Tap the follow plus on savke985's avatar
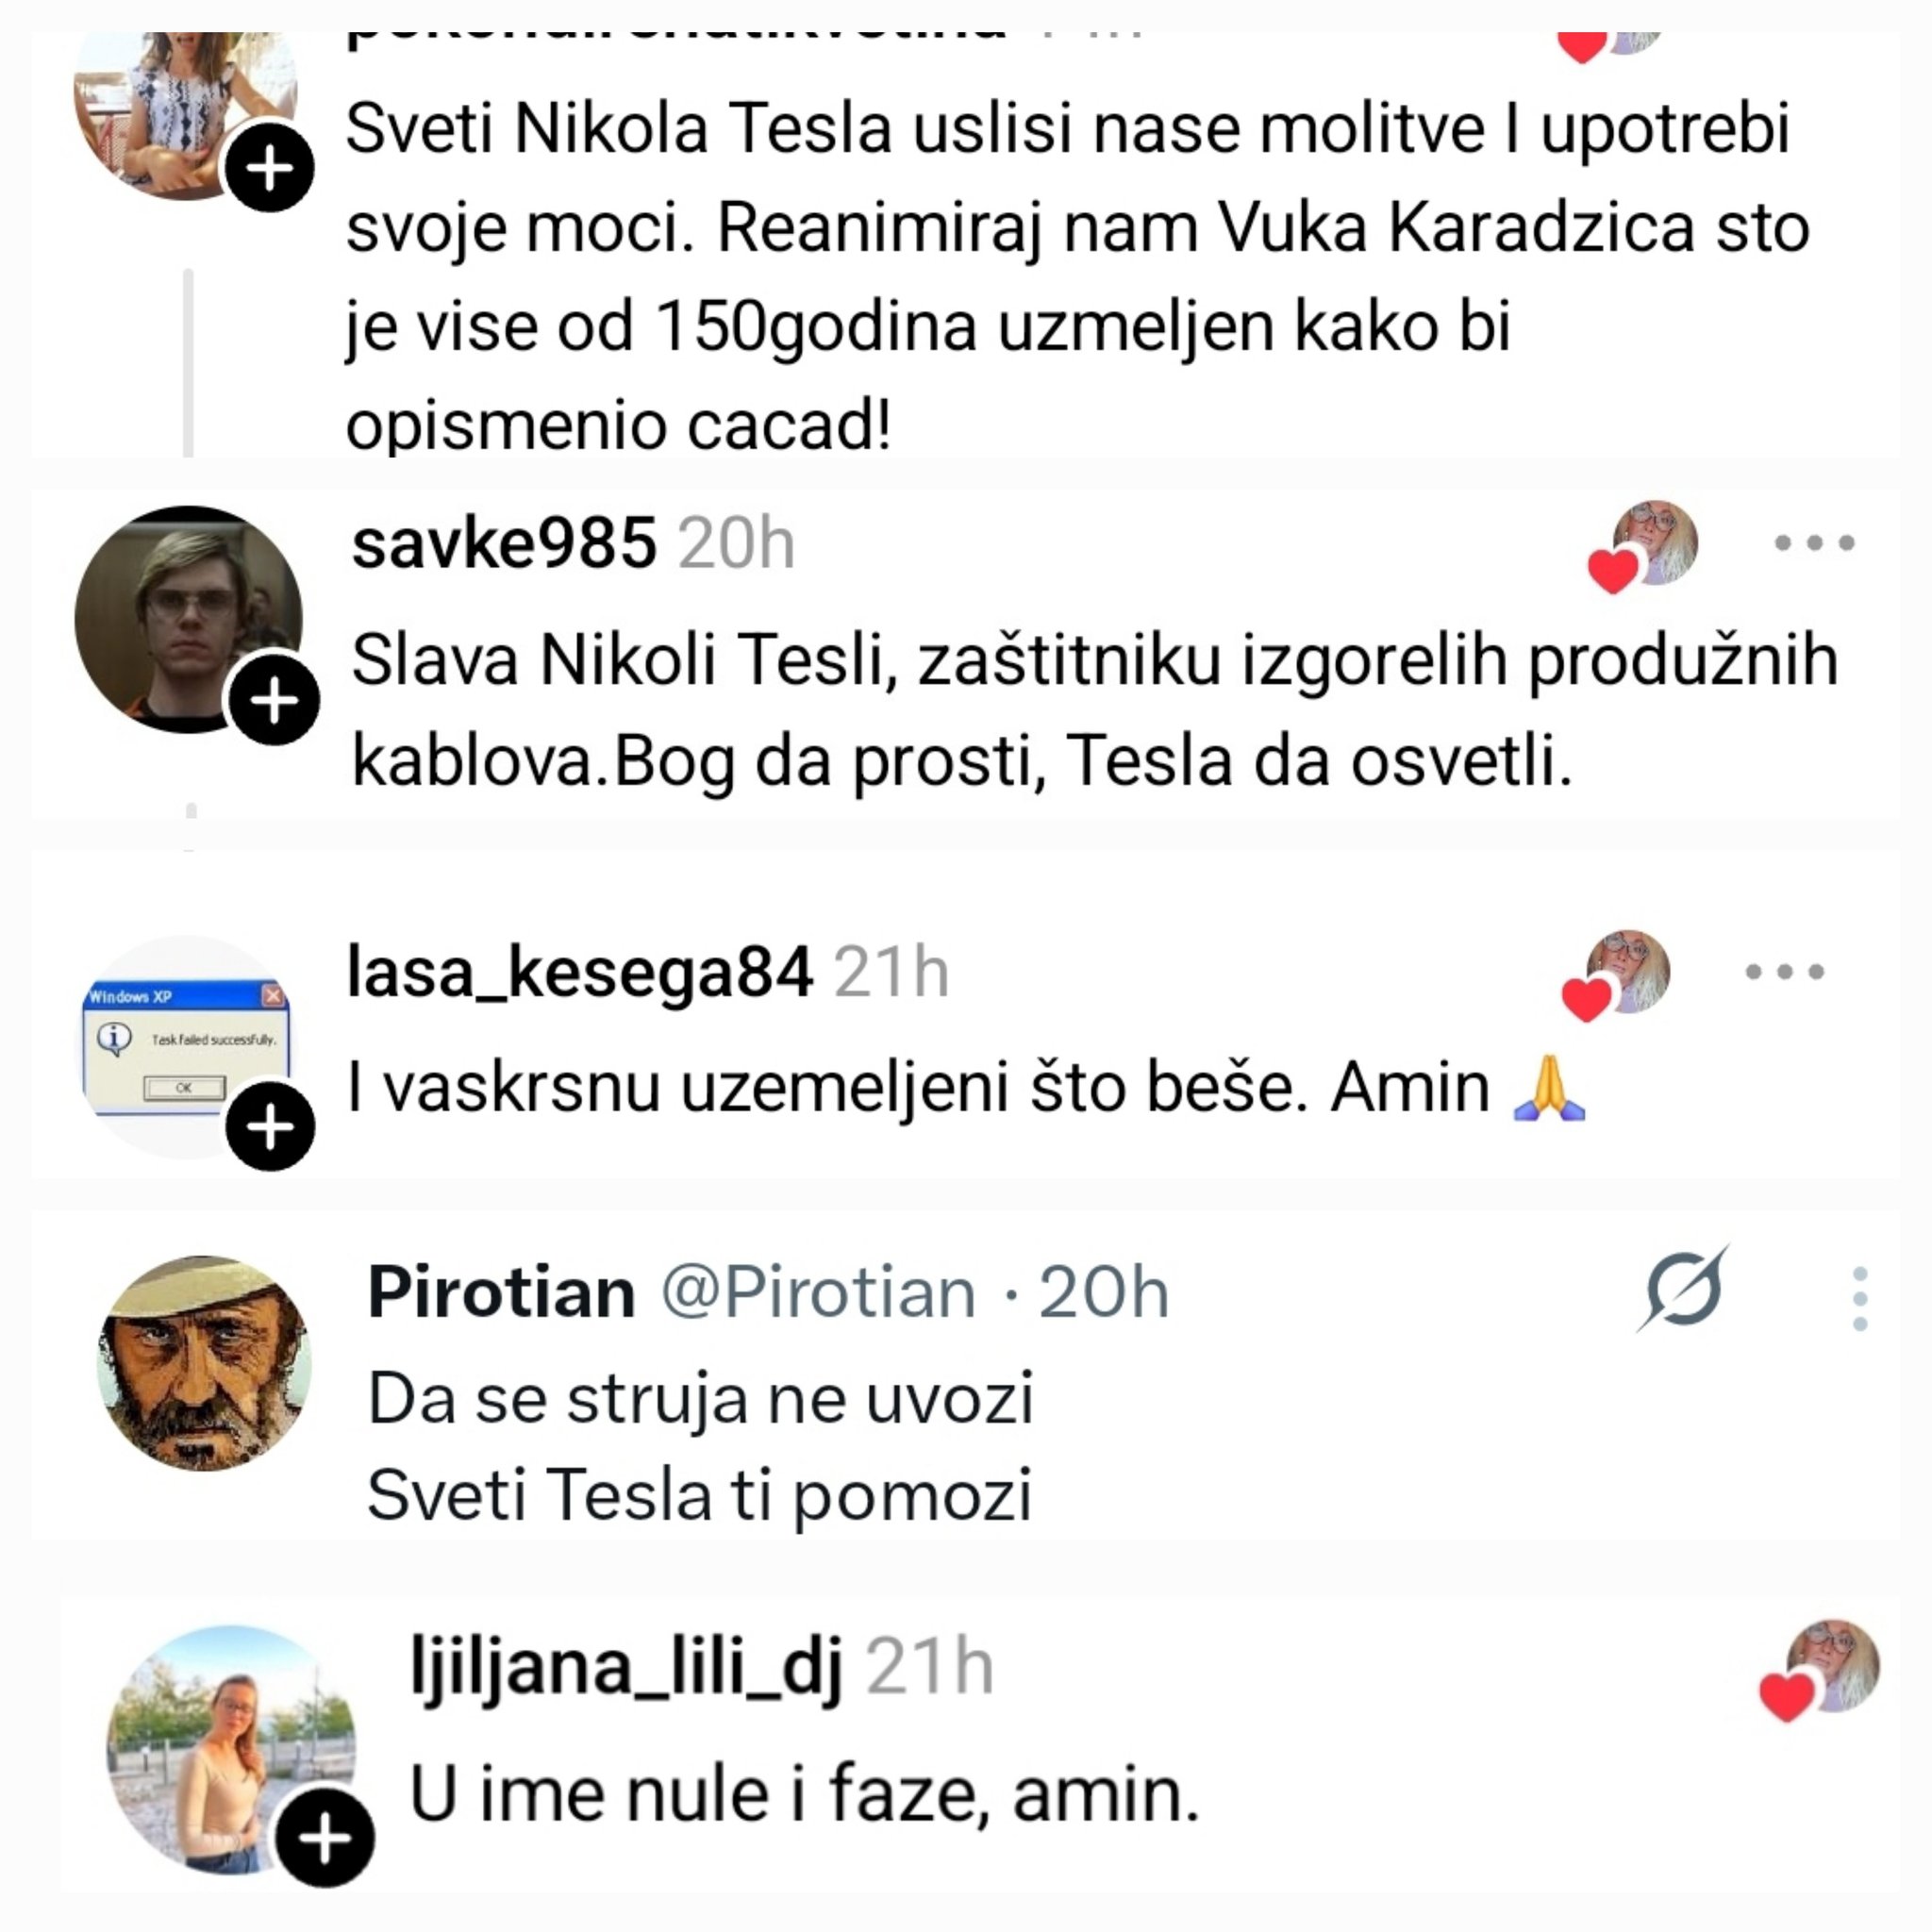 274,700
